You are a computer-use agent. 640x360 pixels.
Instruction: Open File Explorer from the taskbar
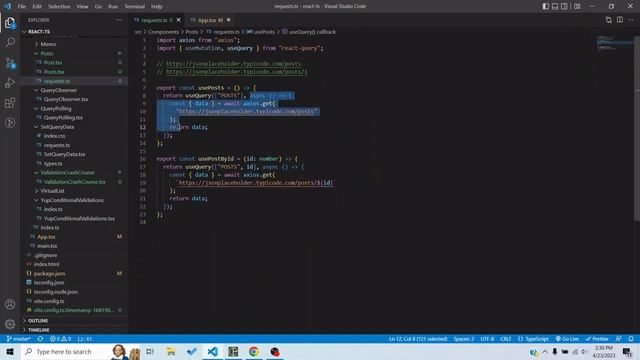click(x=171, y=351)
